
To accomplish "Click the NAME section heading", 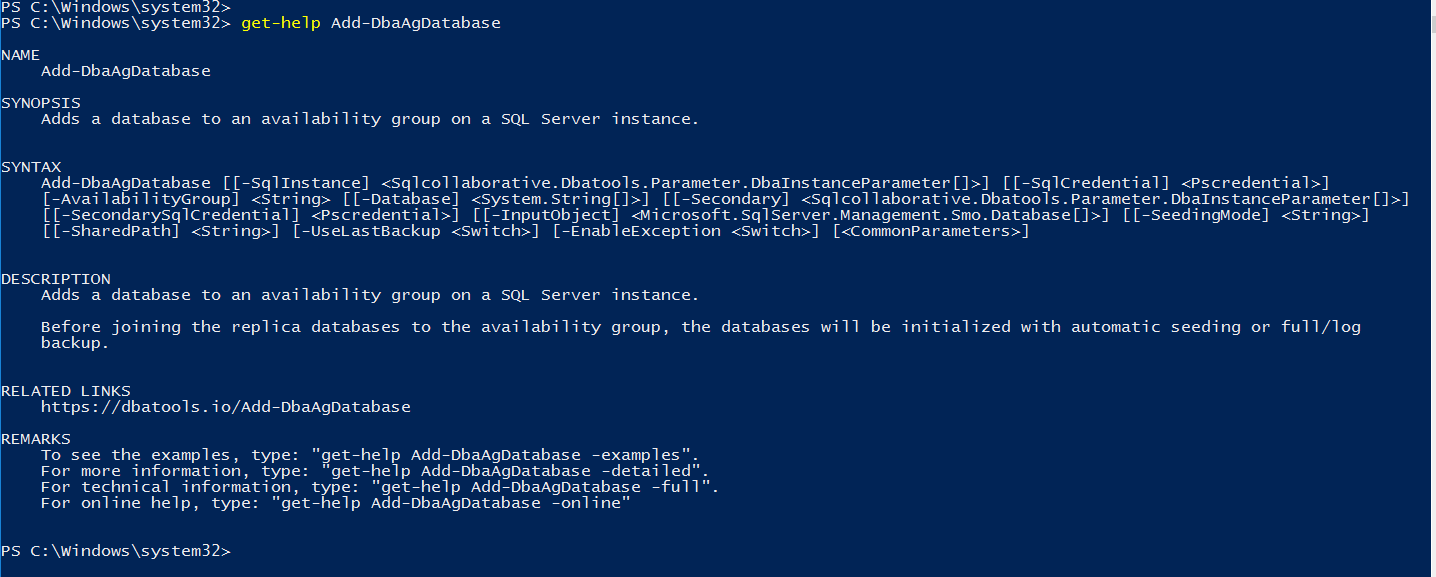I will [x=21, y=55].
